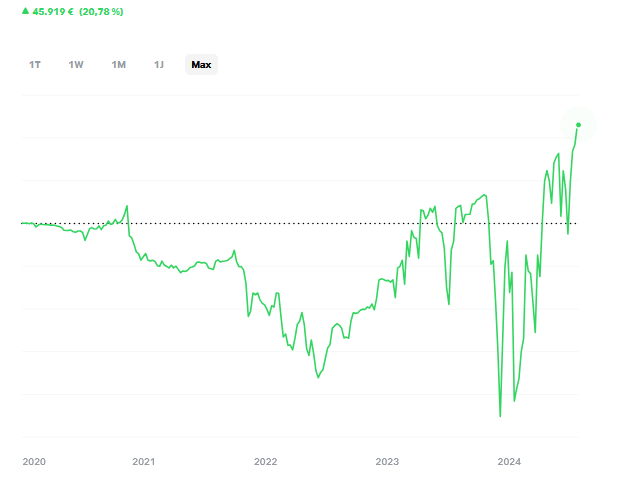Viewport: 627px width, 477px height.
Task: Click the chart line's starting point at 2020
Action: [x=22, y=223]
